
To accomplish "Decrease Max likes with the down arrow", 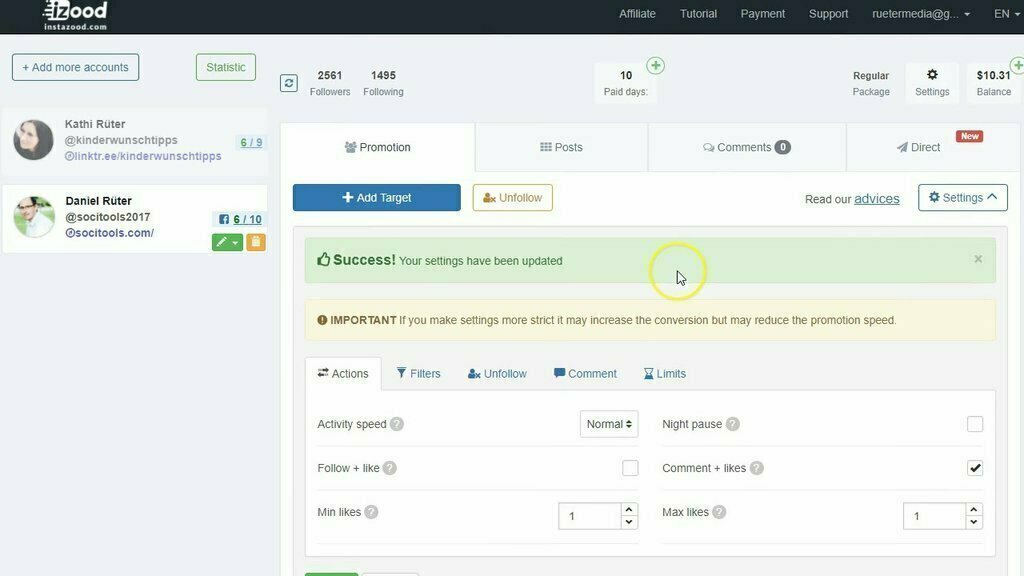I will coord(974,522).
